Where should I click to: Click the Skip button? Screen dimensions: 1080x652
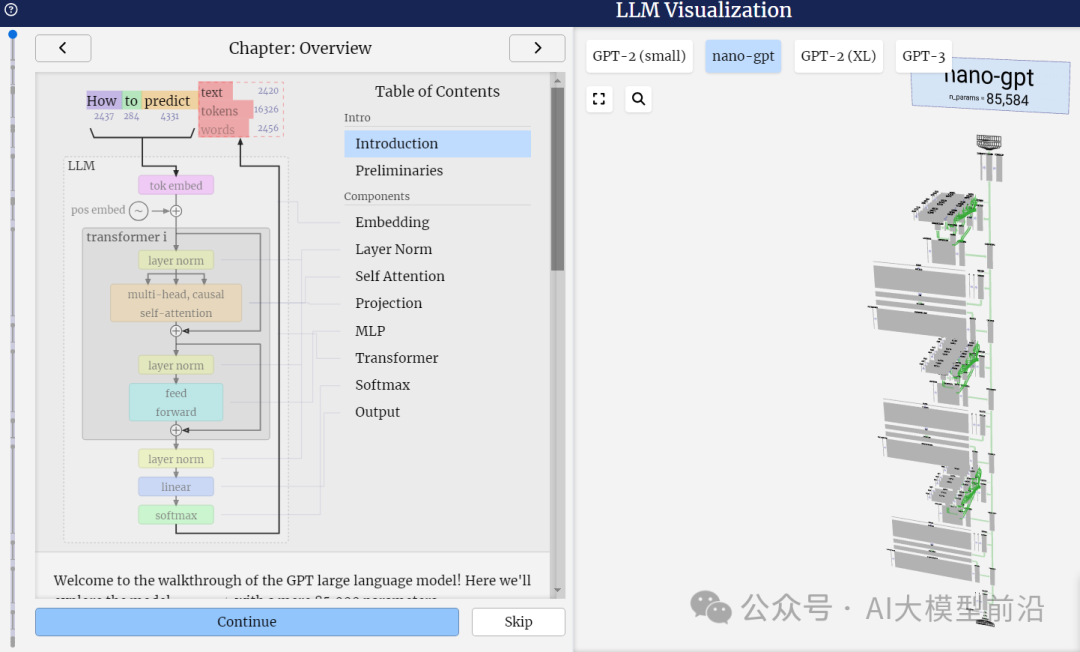pyautogui.click(x=518, y=622)
